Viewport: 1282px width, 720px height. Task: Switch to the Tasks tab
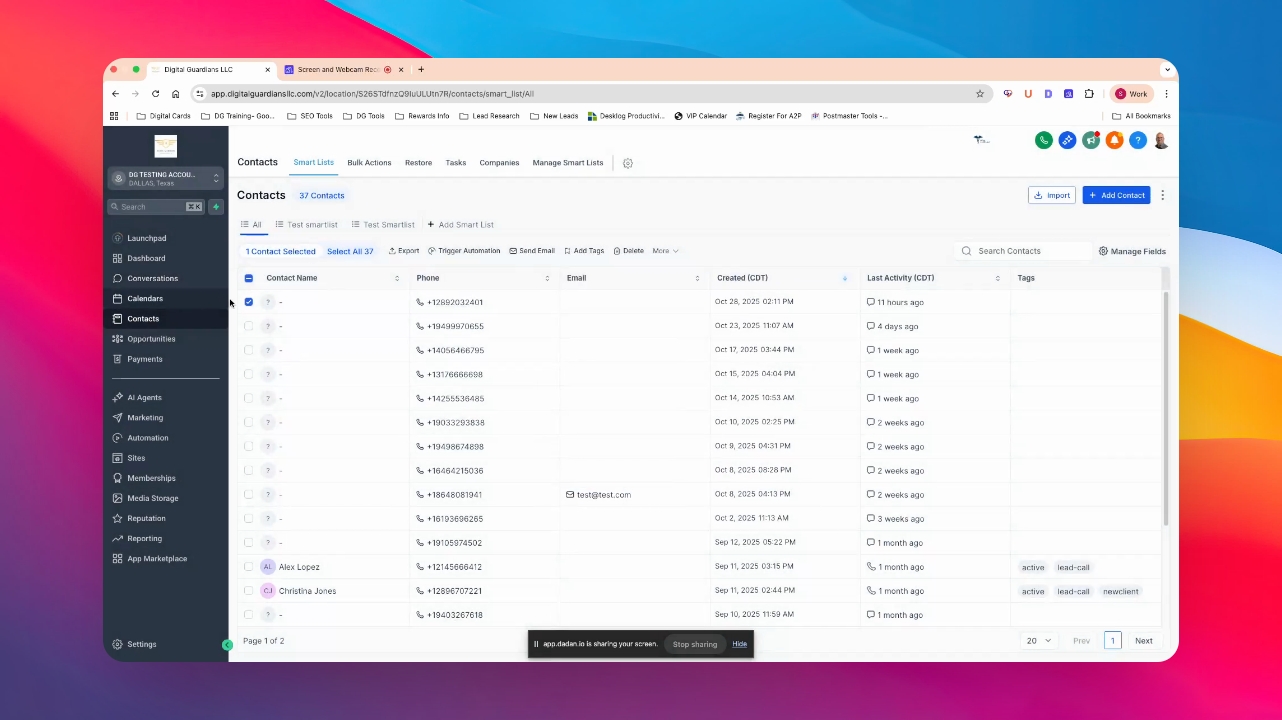pos(456,163)
